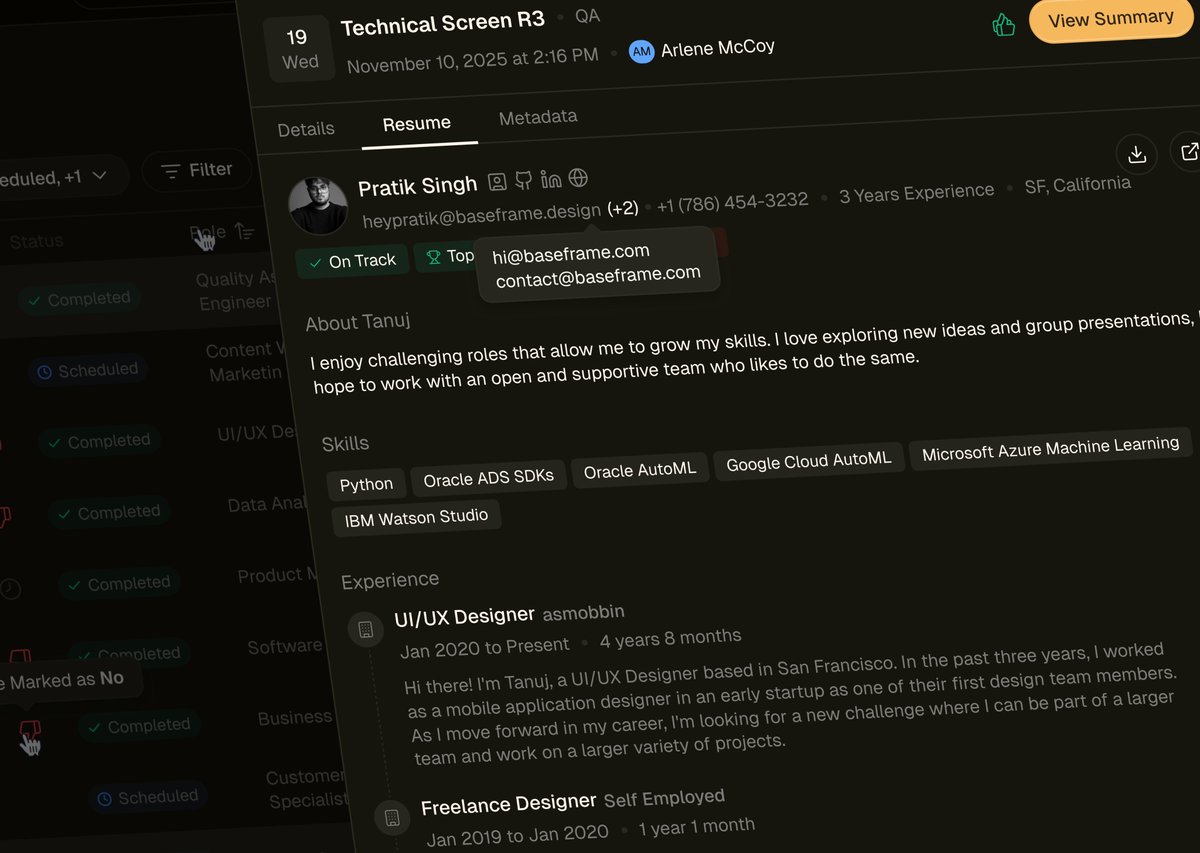The width and height of the screenshot is (1200, 853).
Task: Open the Filter button in background list
Action: click(x=196, y=171)
